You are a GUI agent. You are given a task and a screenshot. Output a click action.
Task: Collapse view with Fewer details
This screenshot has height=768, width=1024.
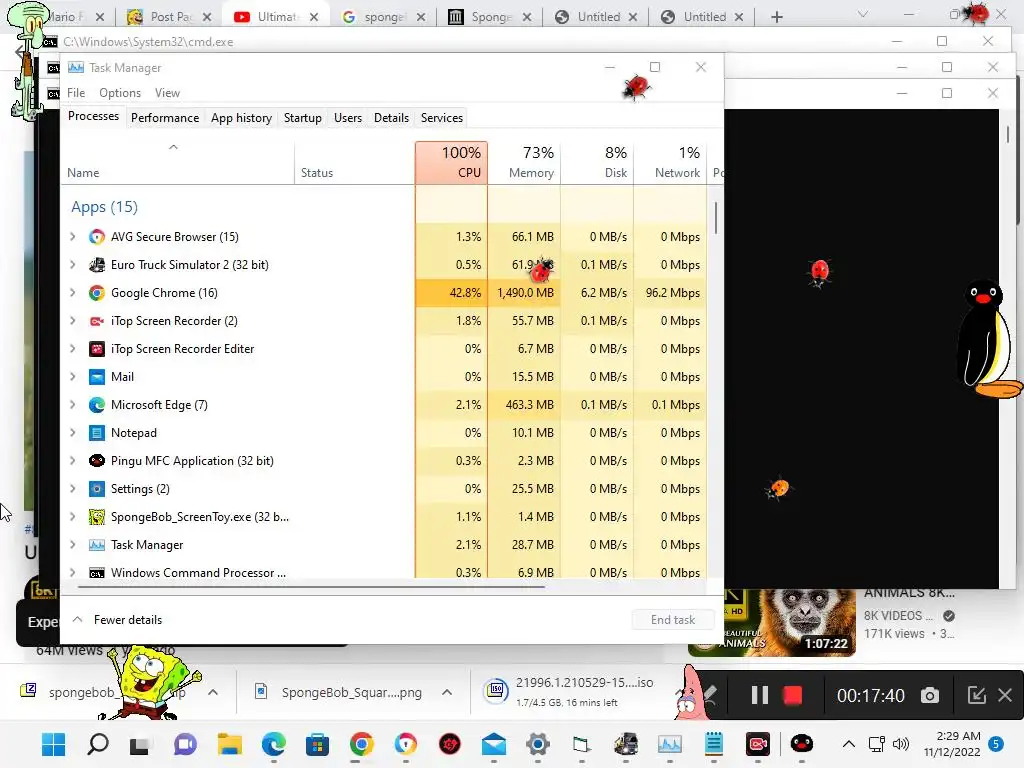click(118, 620)
